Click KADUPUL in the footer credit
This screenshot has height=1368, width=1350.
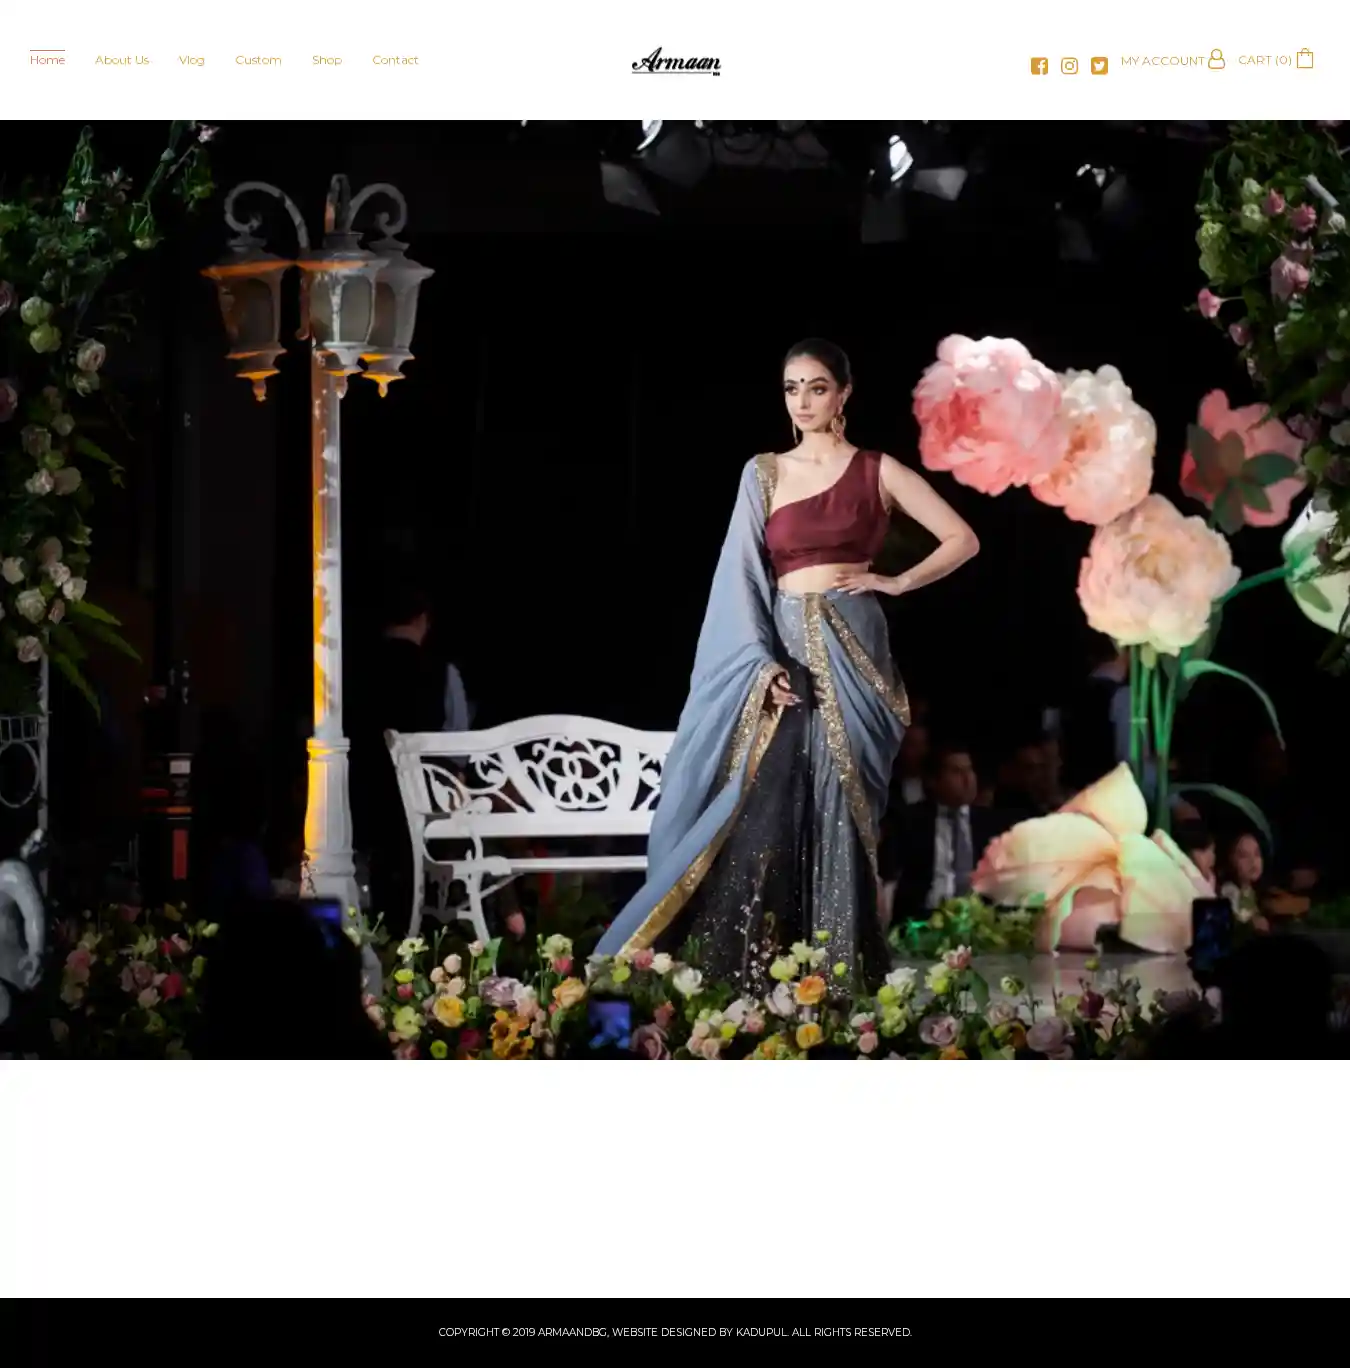pyautogui.click(x=761, y=1332)
